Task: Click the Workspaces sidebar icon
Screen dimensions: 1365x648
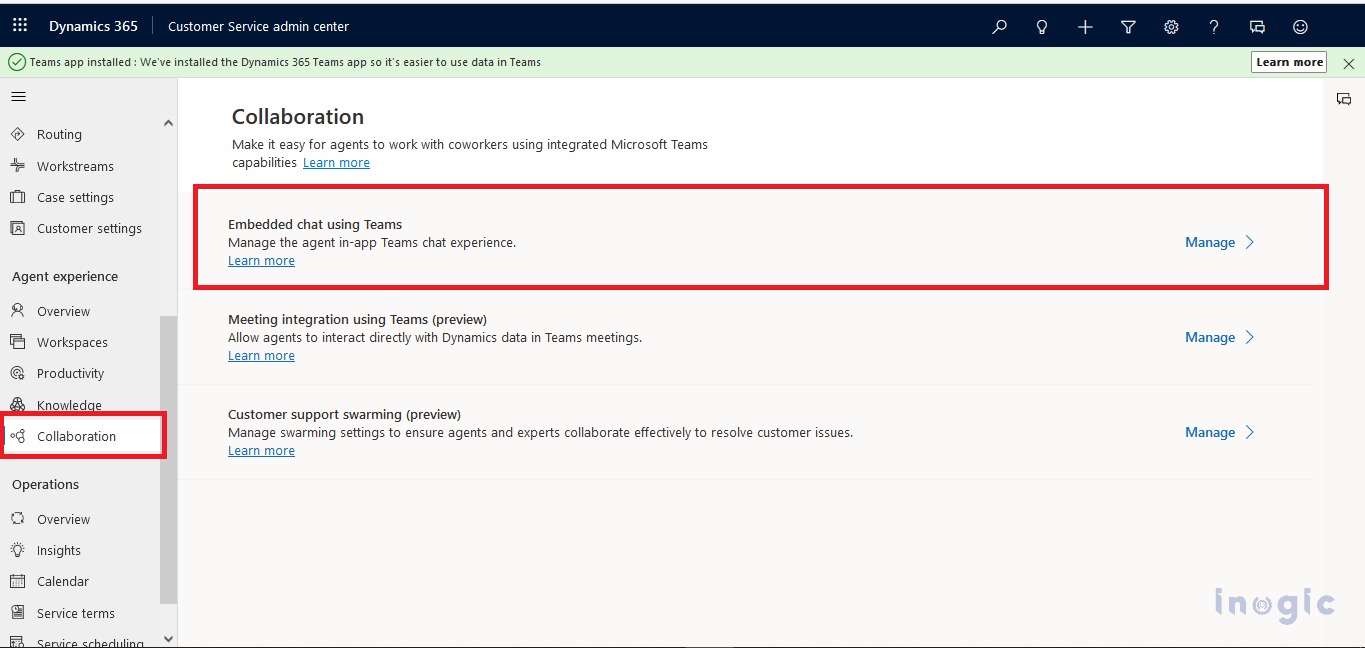Action: 17,342
